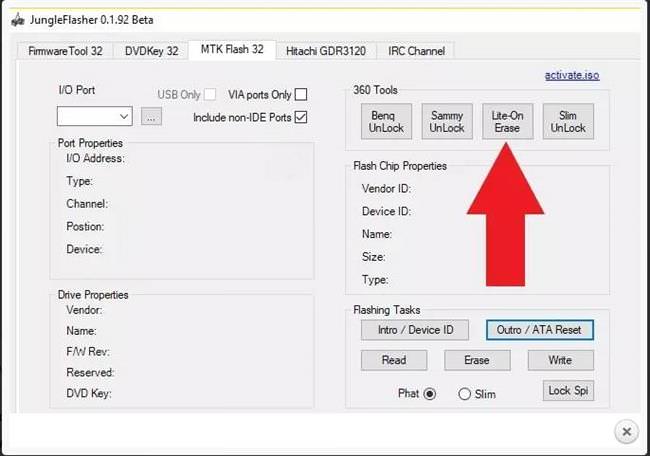This screenshot has height=456, width=650.
Task: Open the IRC Channel tab
Action: click(416, 51)
